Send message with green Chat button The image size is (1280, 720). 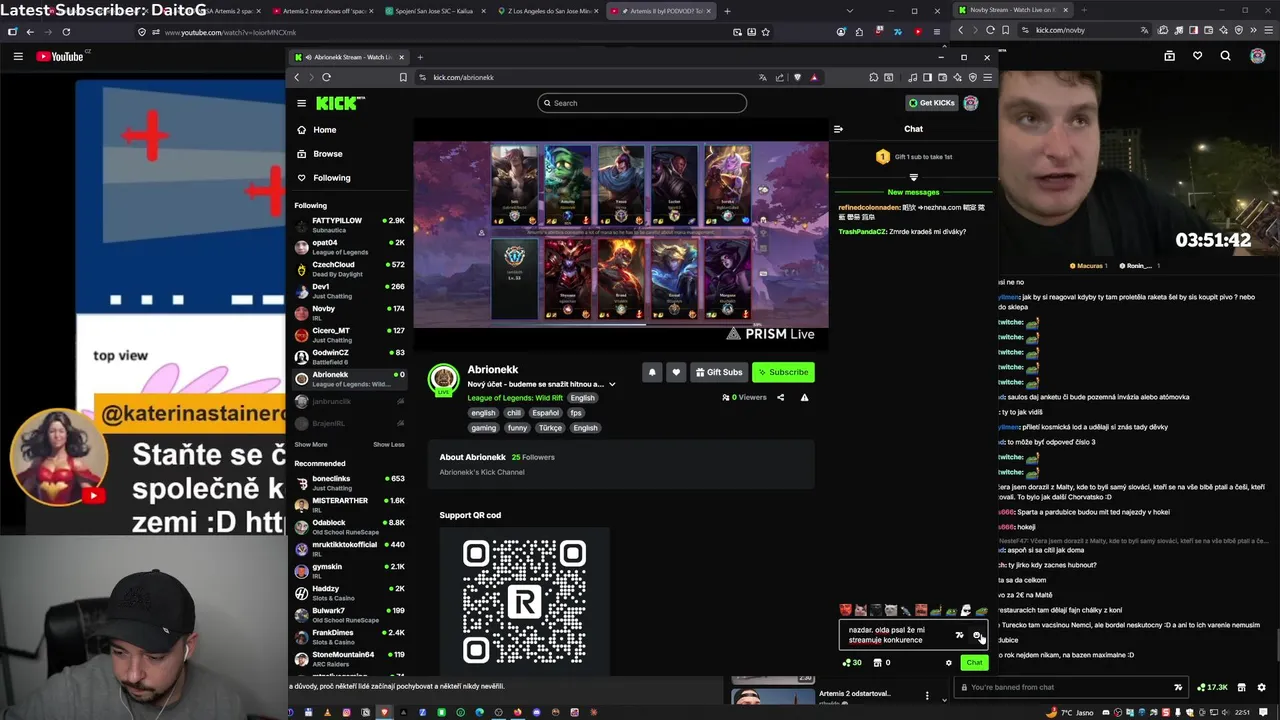click(x=974, y=662)
